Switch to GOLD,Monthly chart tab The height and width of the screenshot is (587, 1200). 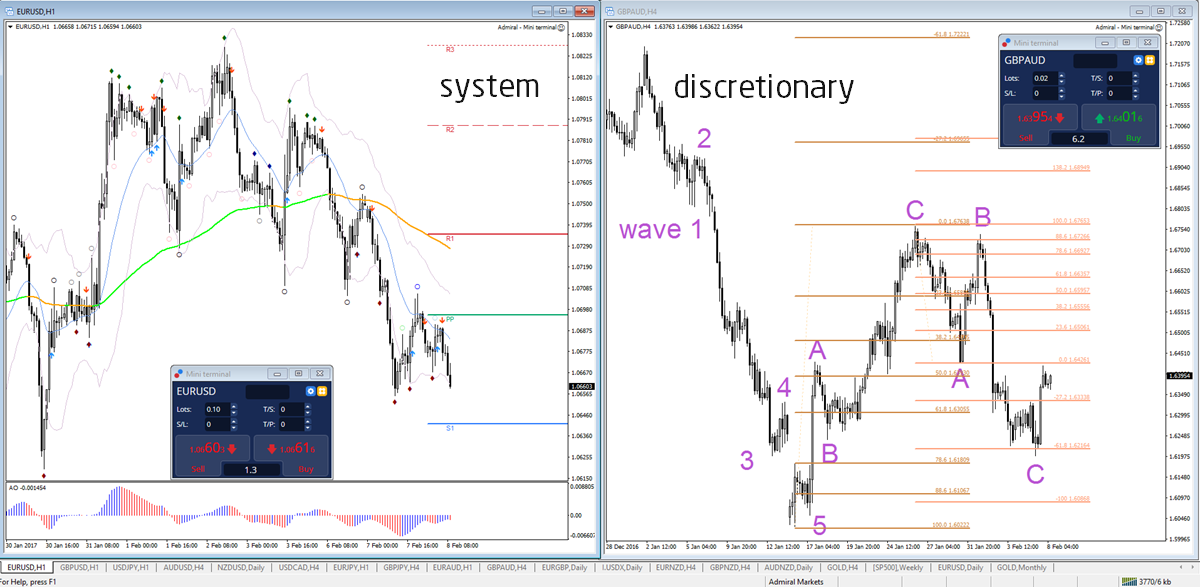click(x=1021, y=567)
